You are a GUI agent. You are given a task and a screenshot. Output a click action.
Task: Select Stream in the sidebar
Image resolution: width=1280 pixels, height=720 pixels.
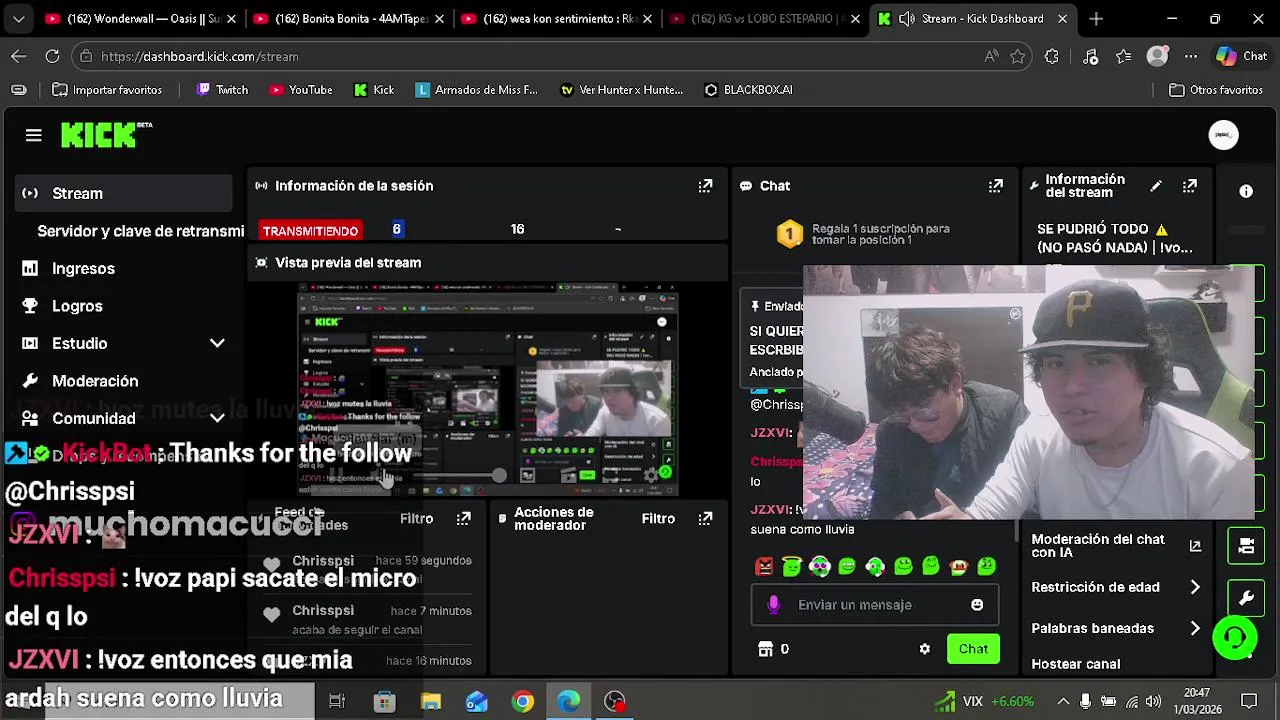pos(124,193)
